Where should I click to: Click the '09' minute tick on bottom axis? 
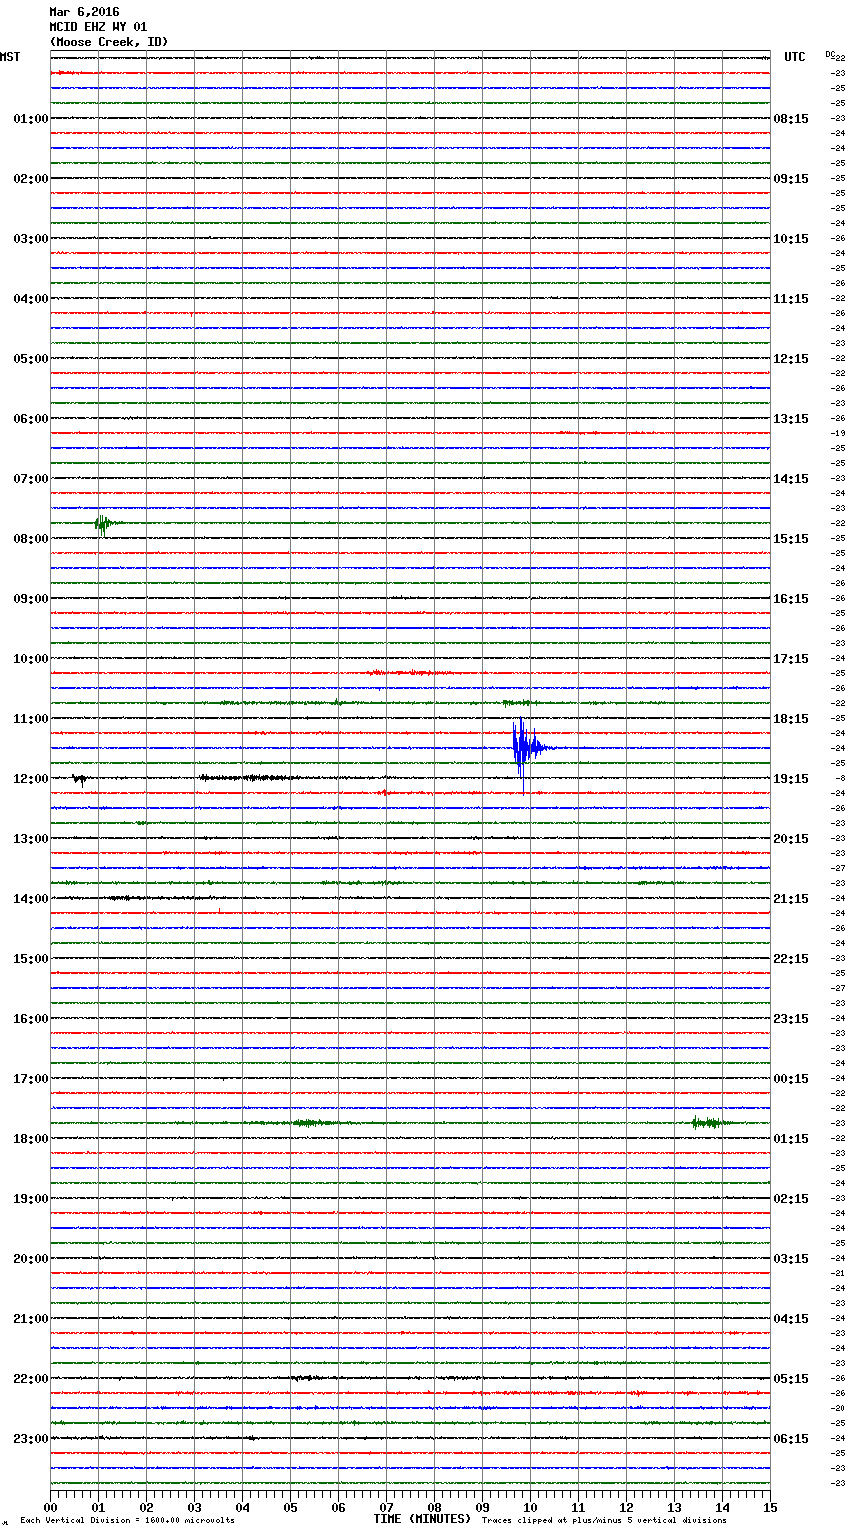[x=483, y=1507]
